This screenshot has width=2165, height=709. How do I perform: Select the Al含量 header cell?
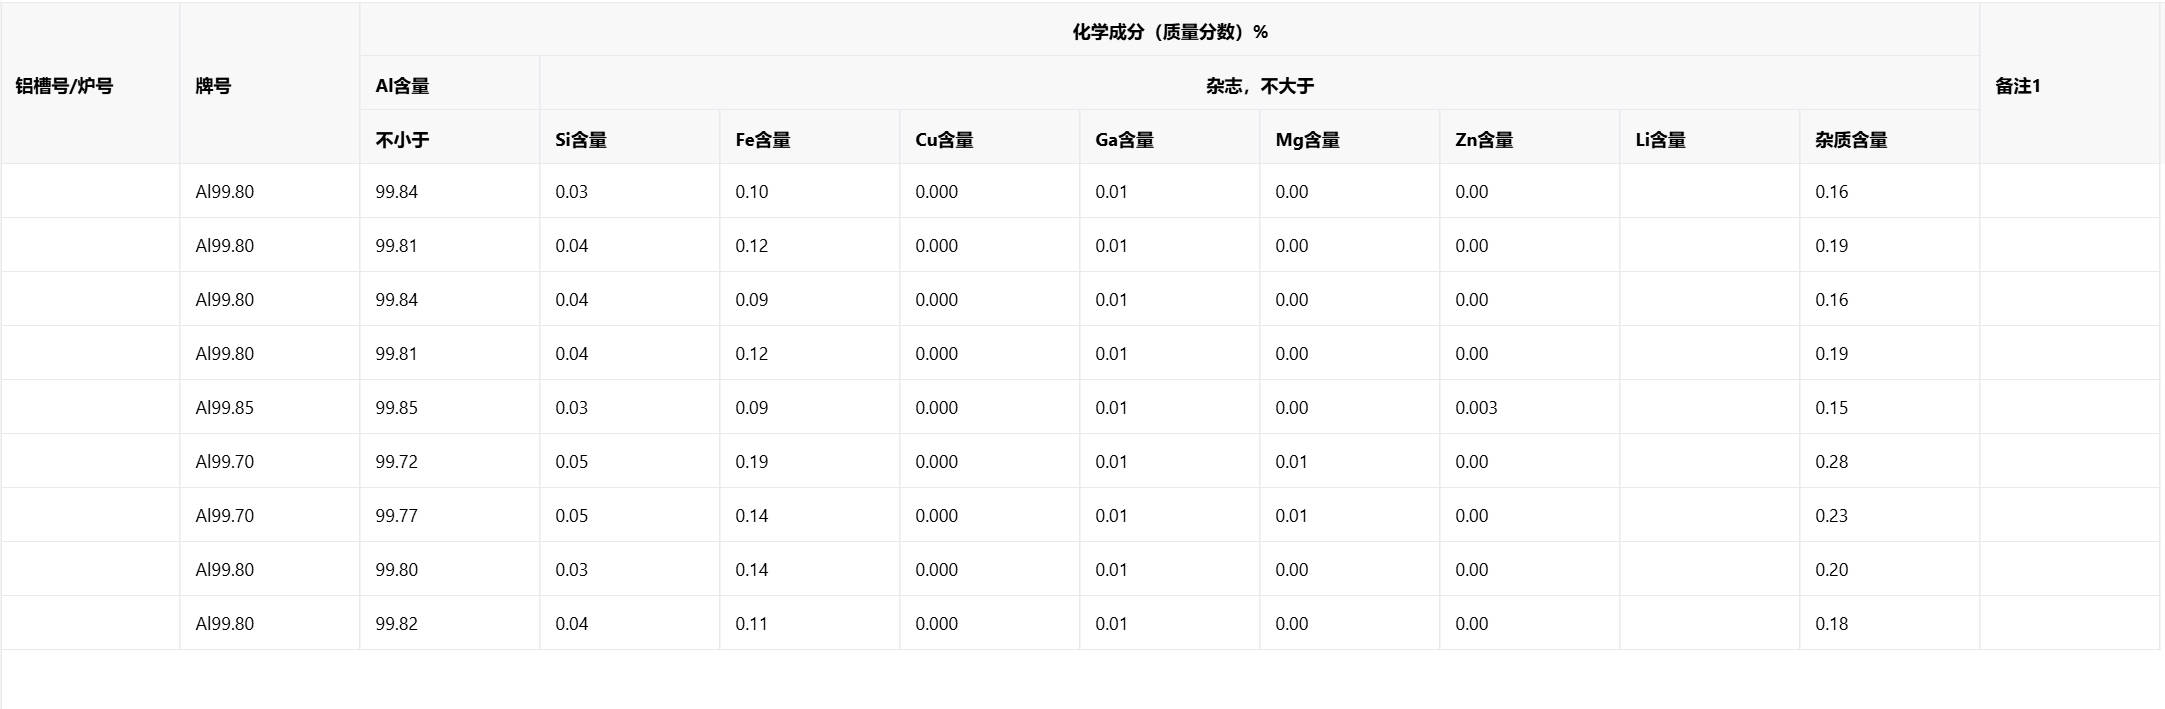click(402, 86)
